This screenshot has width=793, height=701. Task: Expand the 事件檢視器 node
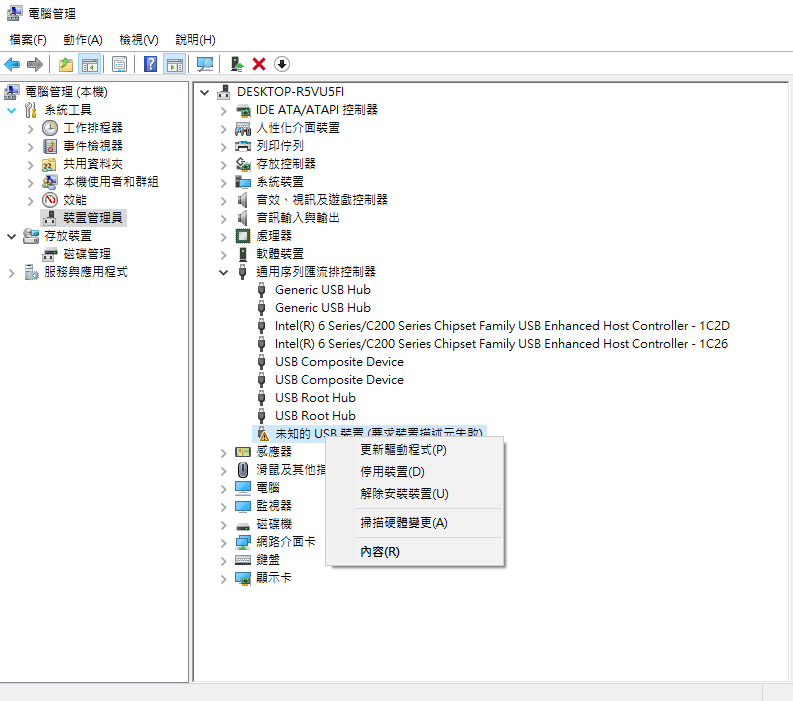tap(30, 147)
